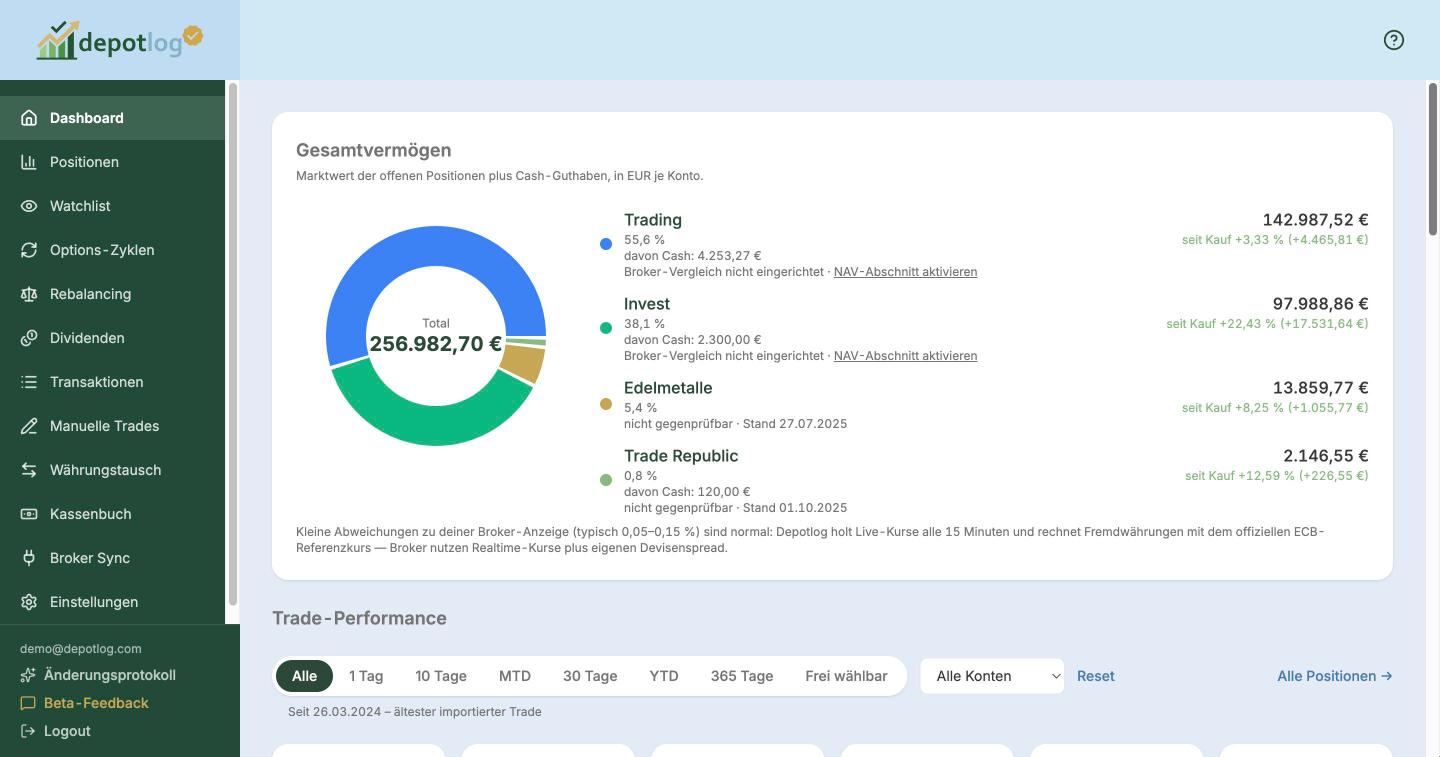Click the Options-Zyklen refresh icon

(x=29, y=250)
